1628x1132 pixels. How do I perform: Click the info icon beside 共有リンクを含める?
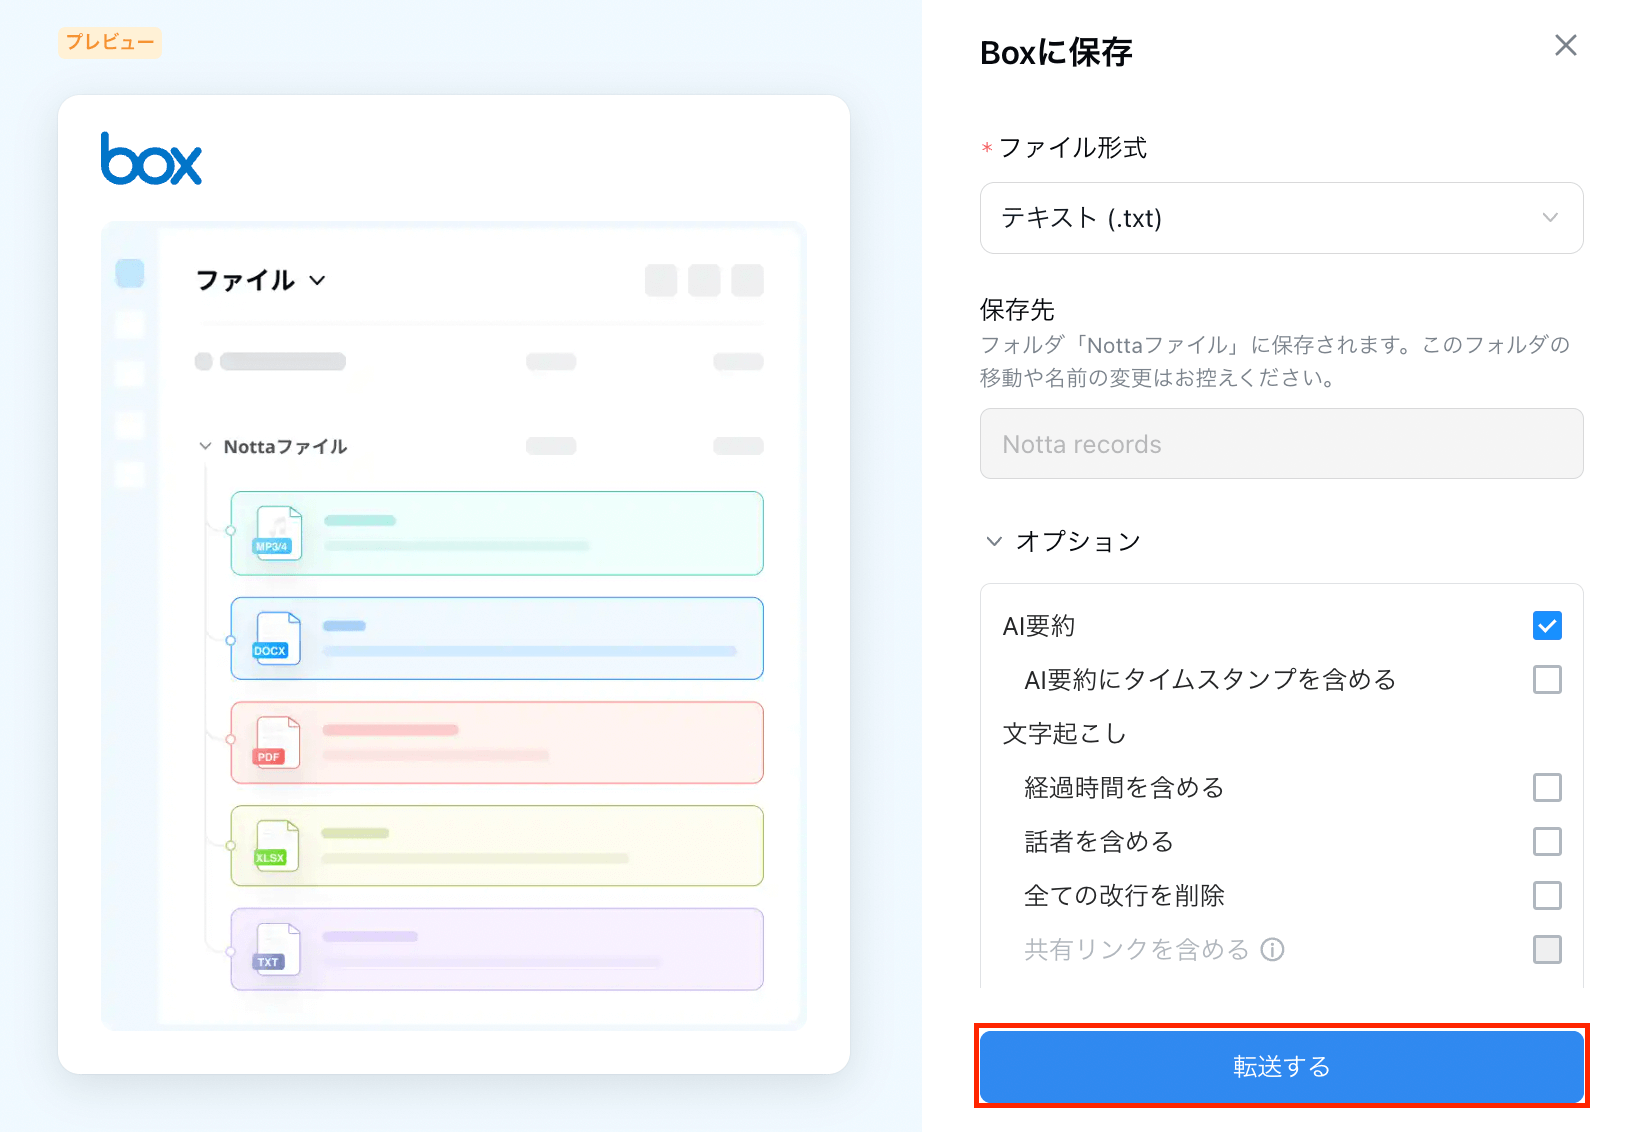[1272, 949]
